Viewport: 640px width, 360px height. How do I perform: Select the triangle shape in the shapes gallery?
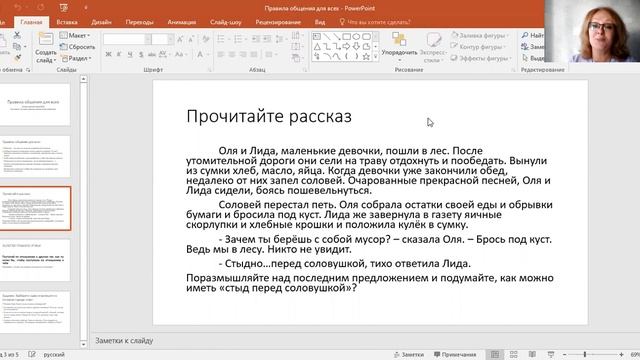click(x=317, y=47)
